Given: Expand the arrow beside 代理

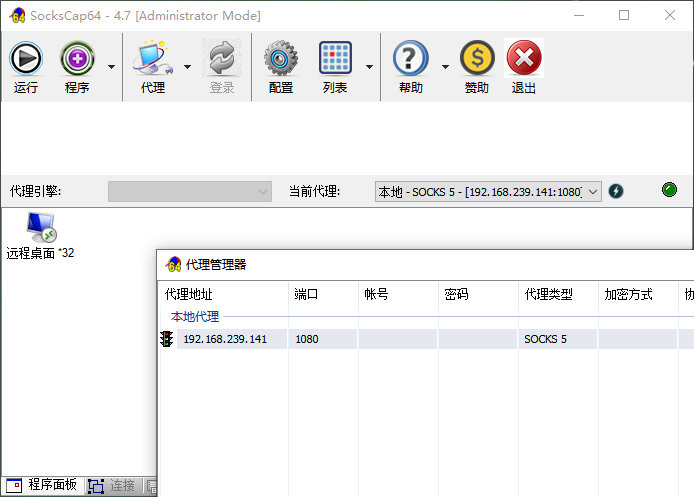Looking at the screenshot, I should coord(187,67).
